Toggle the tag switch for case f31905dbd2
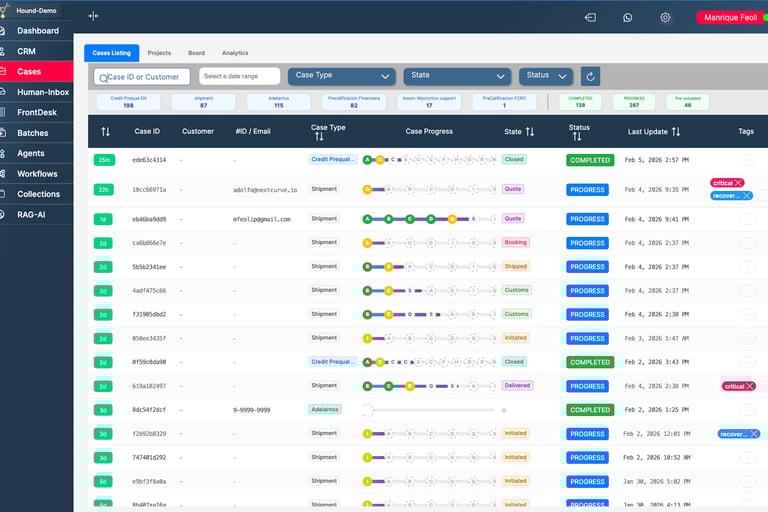 tap(747, 315)
